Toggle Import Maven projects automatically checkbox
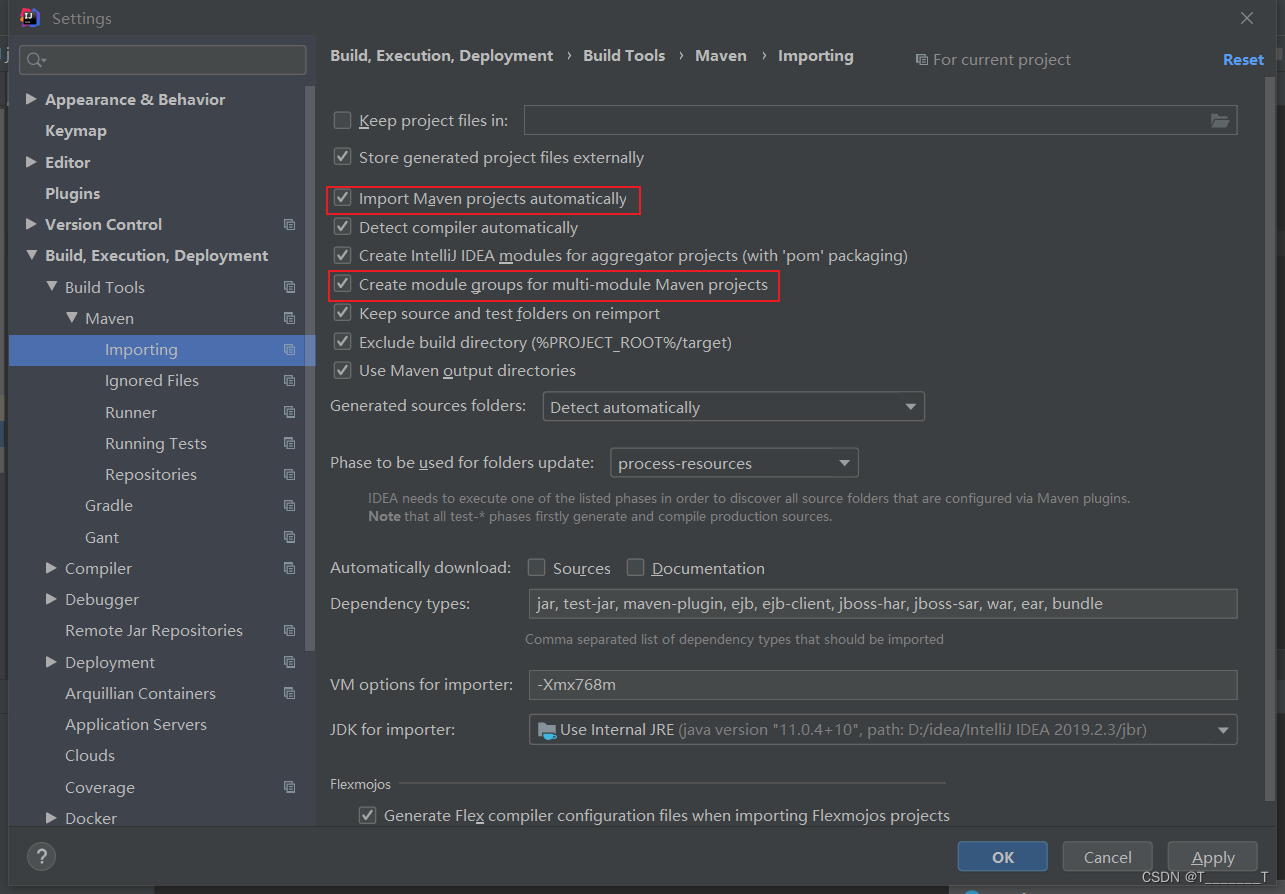 (x=342, y=198)
